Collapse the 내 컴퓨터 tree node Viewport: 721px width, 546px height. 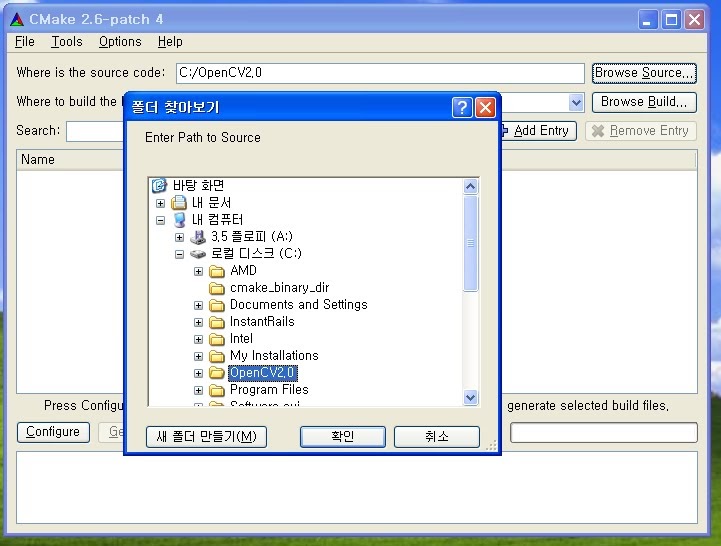[x=160, y=220]
